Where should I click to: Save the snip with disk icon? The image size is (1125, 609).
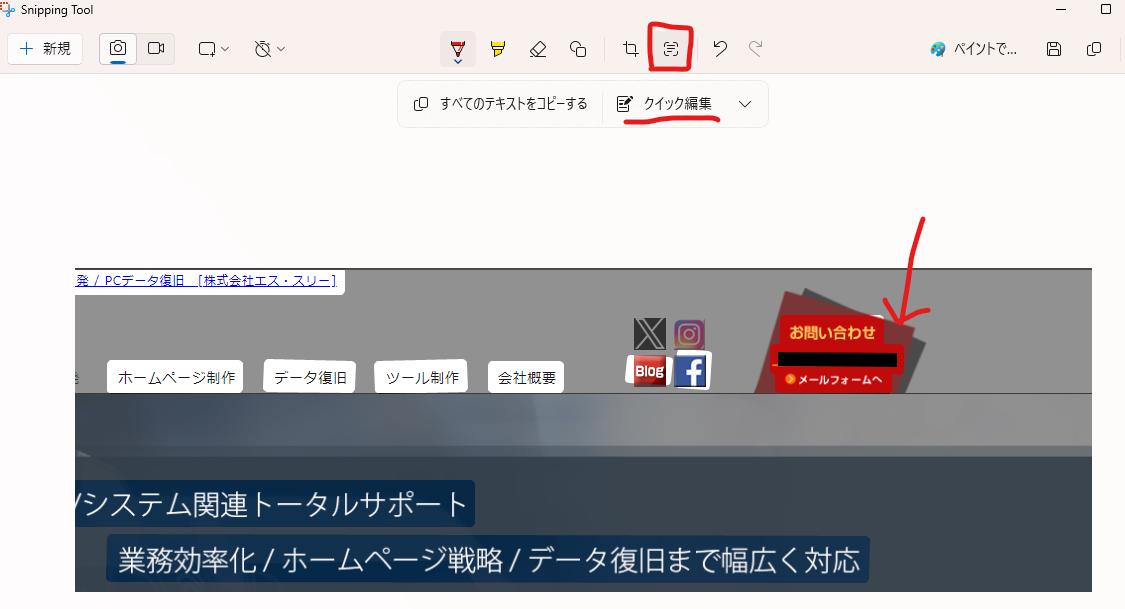click(x=1053, y=49)
